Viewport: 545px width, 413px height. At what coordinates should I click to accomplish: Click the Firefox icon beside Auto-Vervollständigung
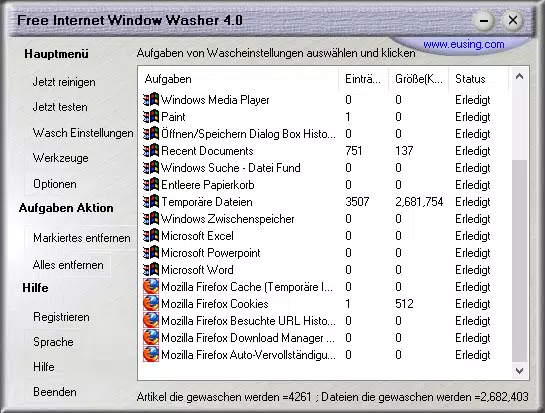point(151,355)
